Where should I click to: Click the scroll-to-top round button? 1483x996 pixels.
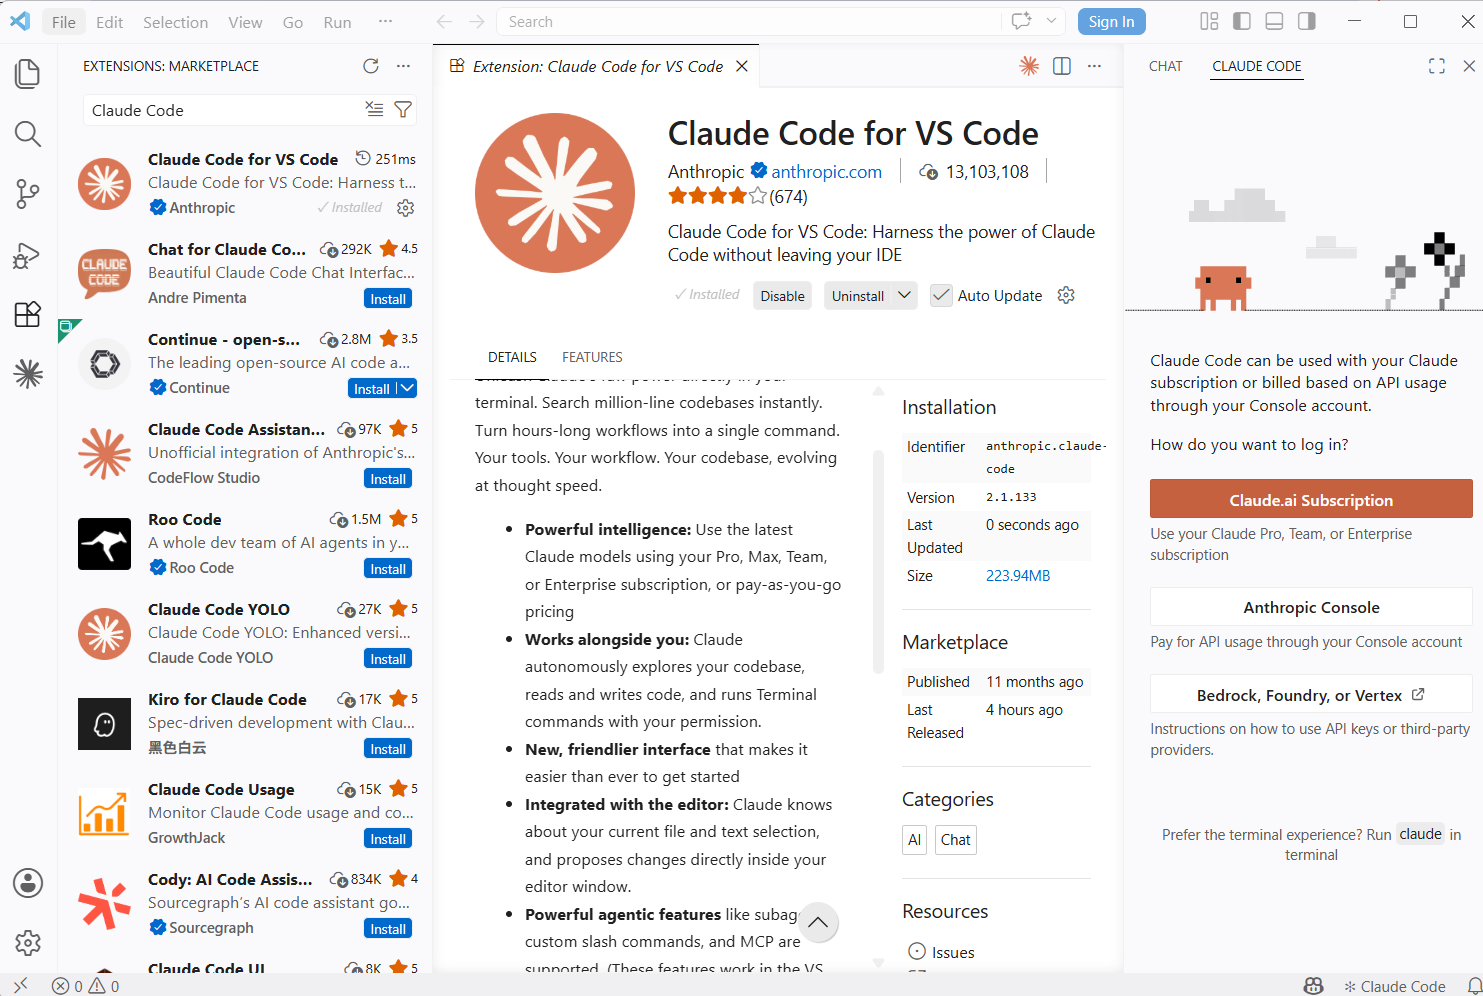[818, 922]
